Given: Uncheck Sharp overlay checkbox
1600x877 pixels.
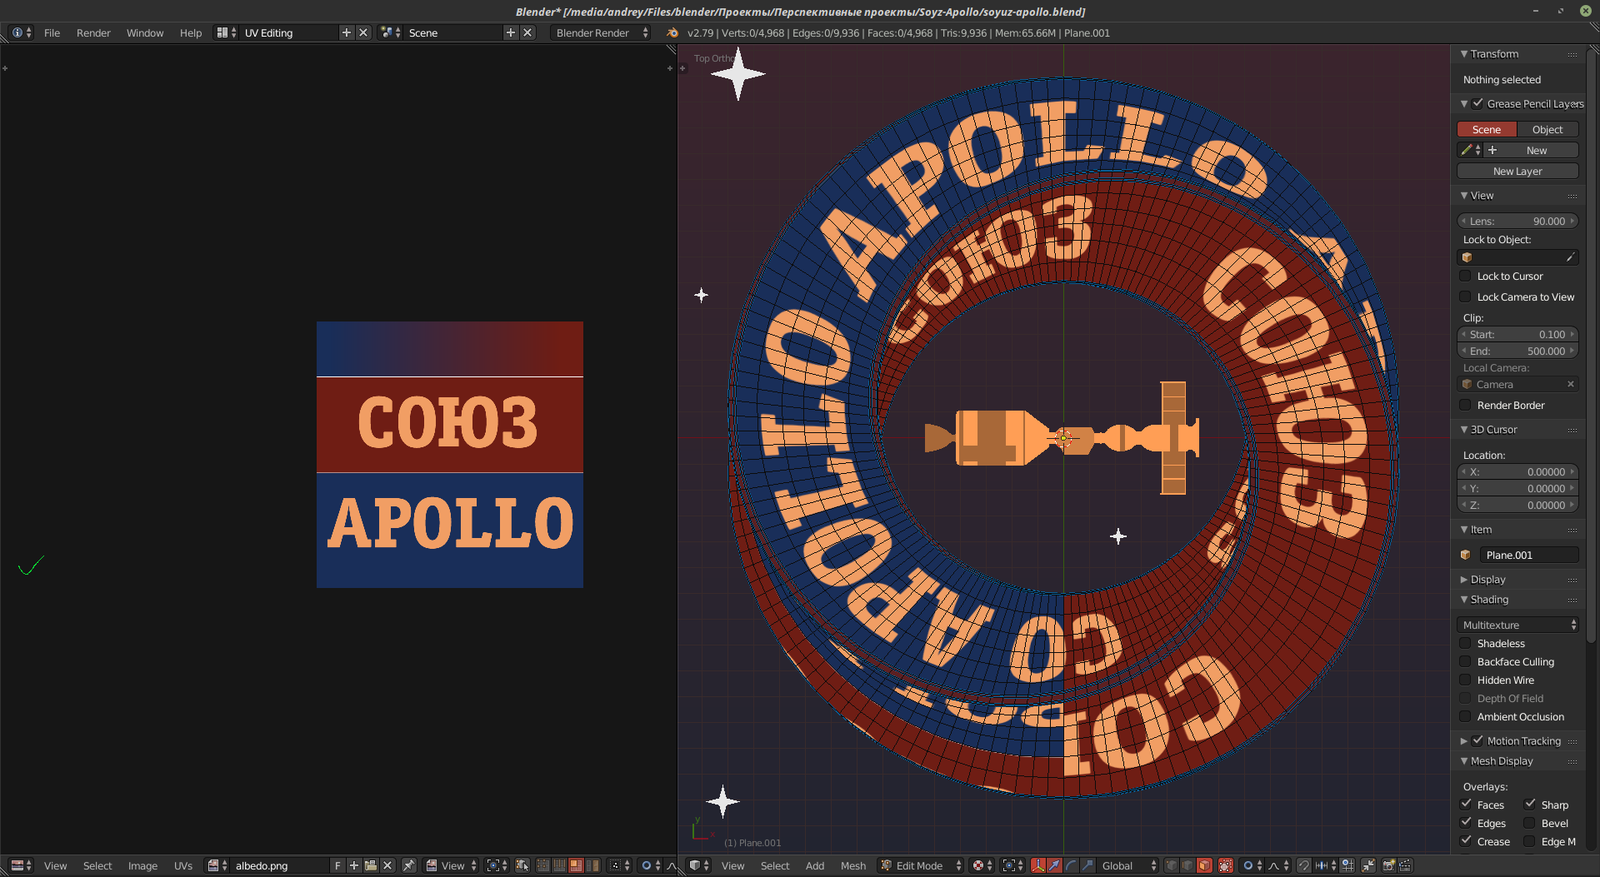Looking at the screenshot, I should click(1530, 804).
